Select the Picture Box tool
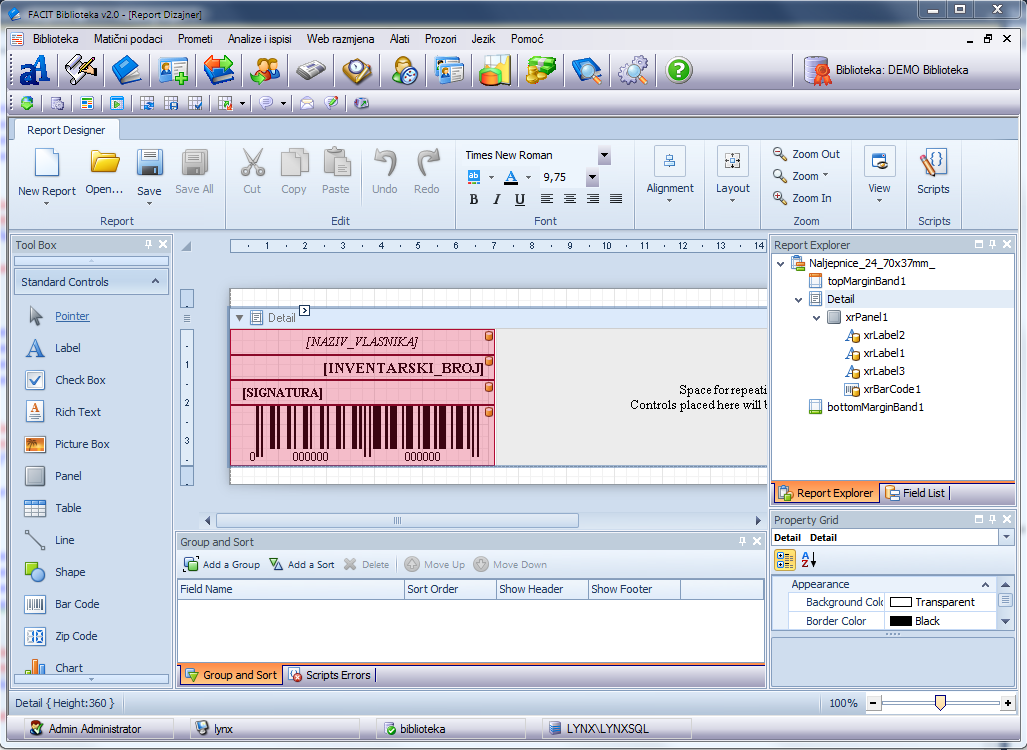Screen dimensions: 1027x750 (82, 444)
